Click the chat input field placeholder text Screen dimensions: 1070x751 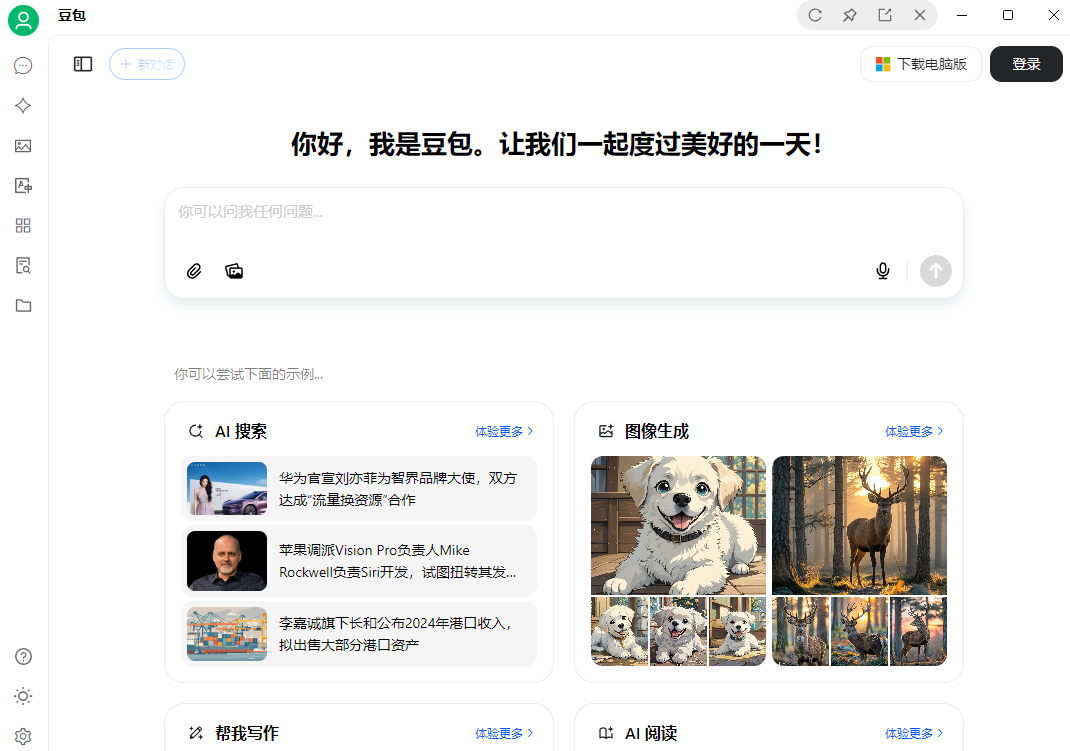pos(400,212)
